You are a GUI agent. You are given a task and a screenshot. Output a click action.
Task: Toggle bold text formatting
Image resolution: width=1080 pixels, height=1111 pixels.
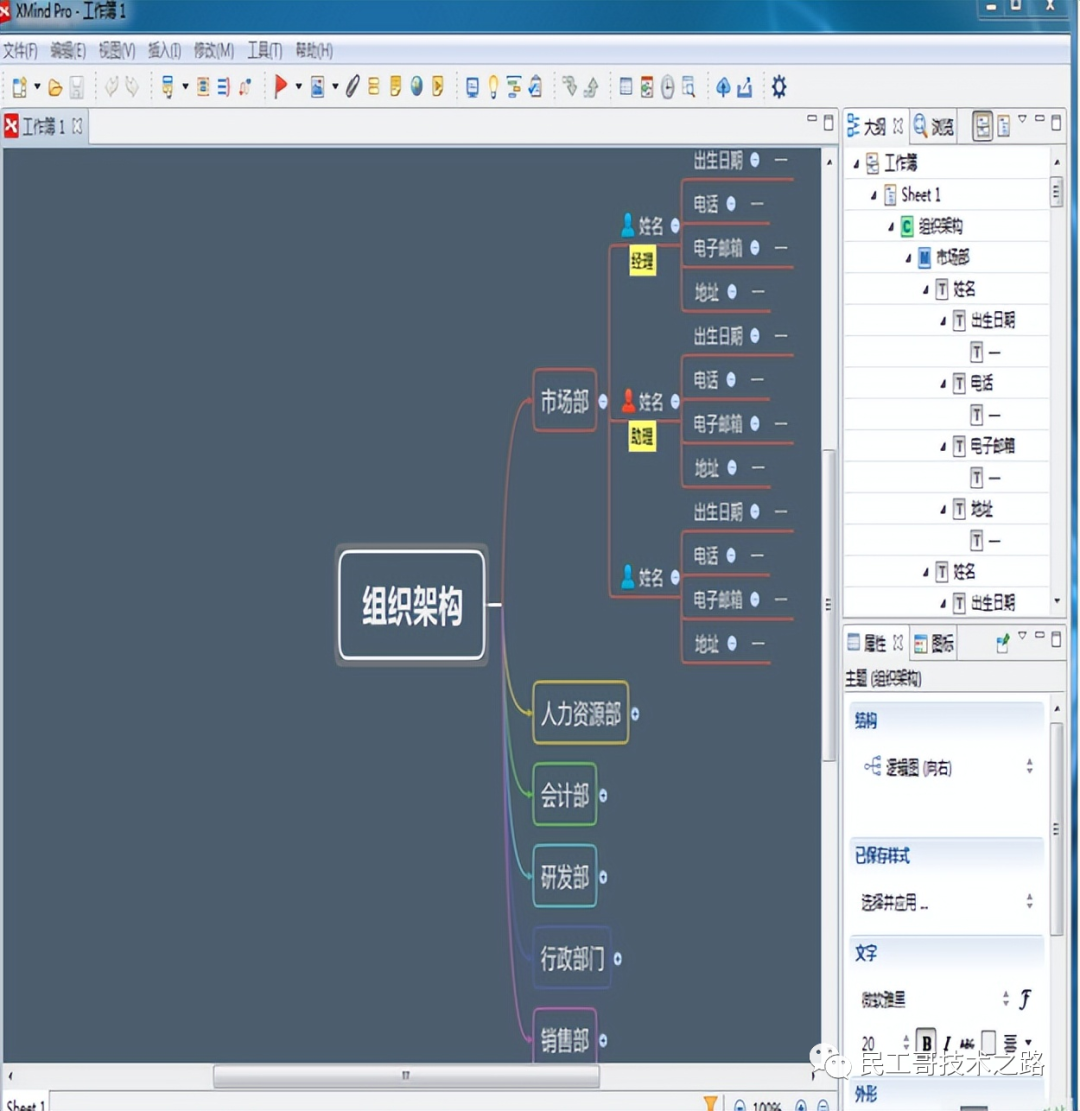tap(926, 1042)
